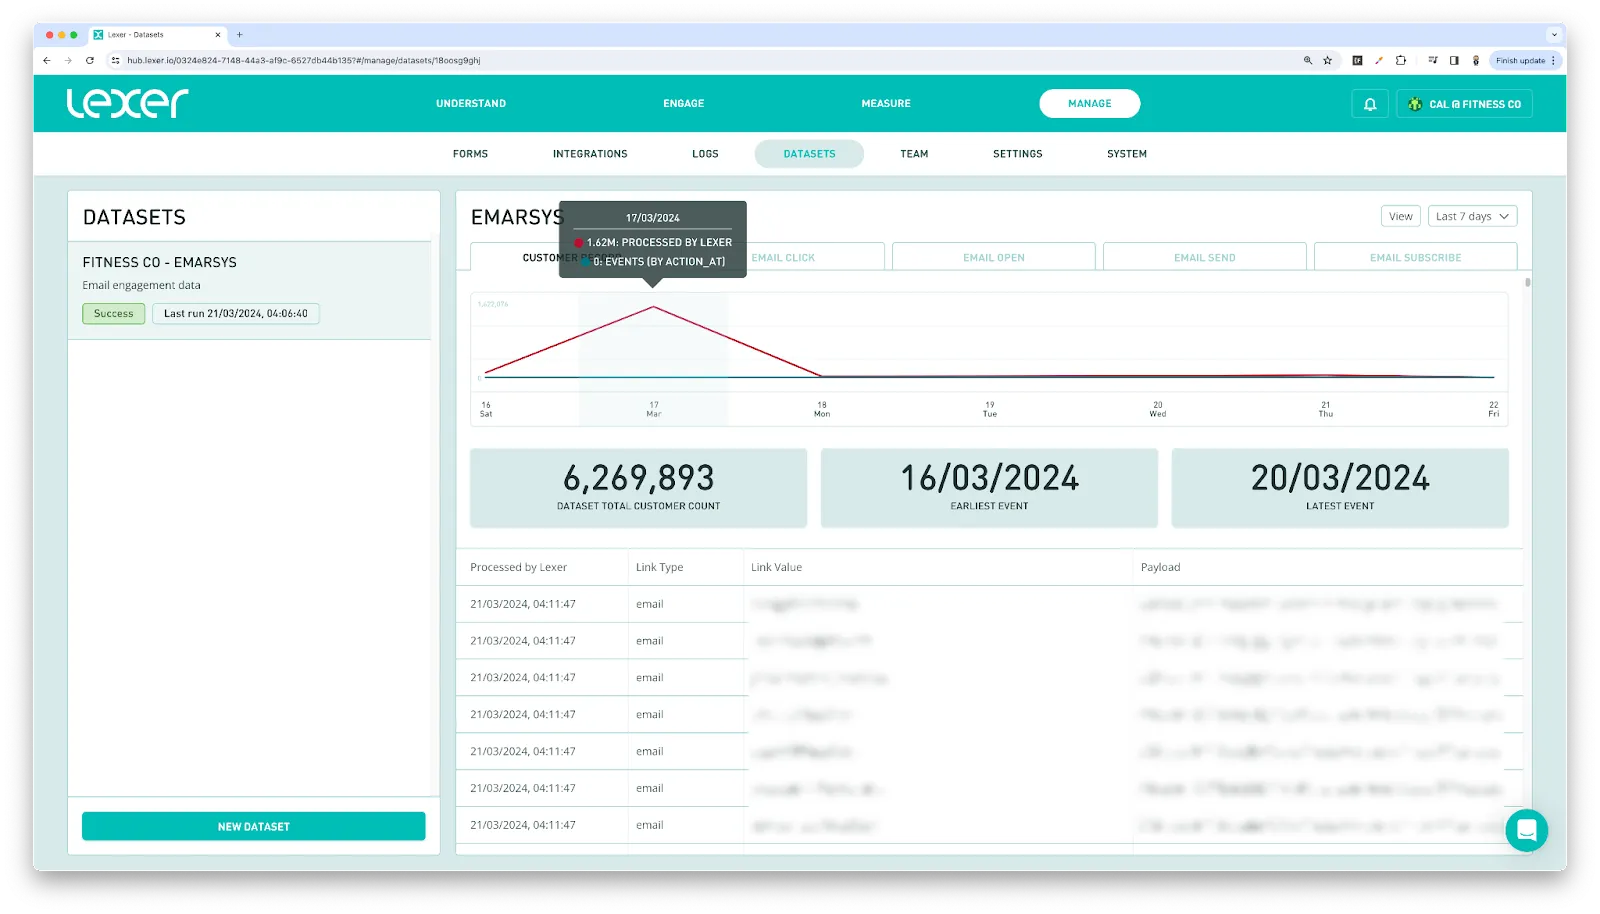Screen dimensions: 1600x914
Task: Click the View button
Action: pyautogui.click(x=1400, y=216)
